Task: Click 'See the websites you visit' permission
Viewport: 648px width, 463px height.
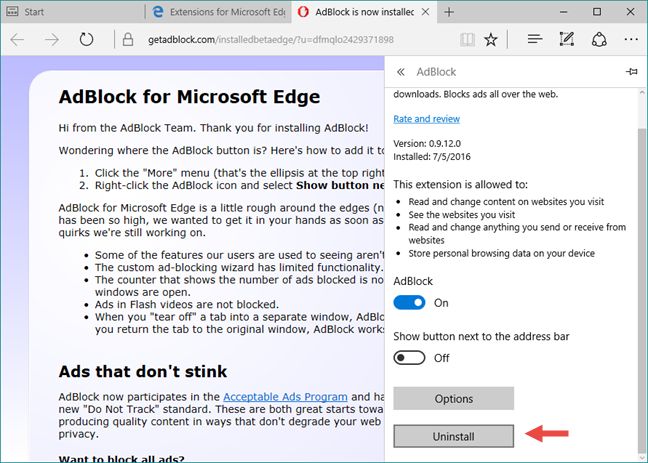Action: (x=462, y=215)
